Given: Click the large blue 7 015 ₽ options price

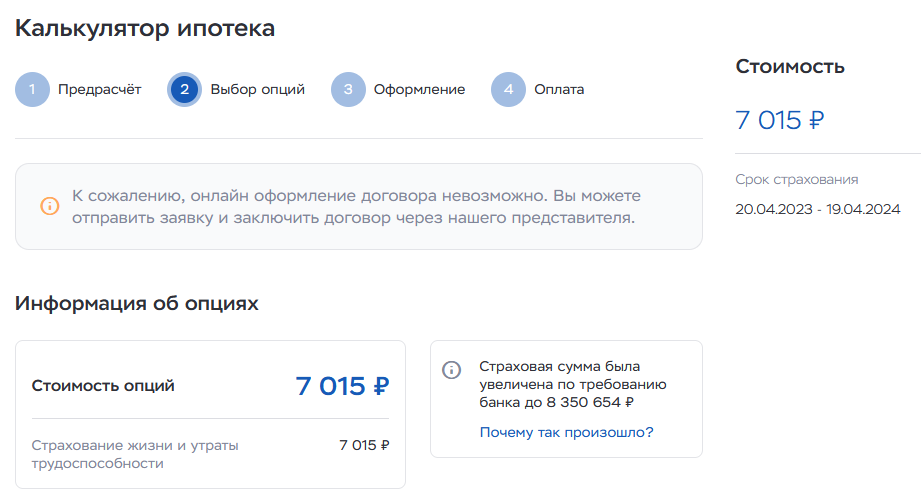Looking at the screenshot, I should tap(342, 386).
